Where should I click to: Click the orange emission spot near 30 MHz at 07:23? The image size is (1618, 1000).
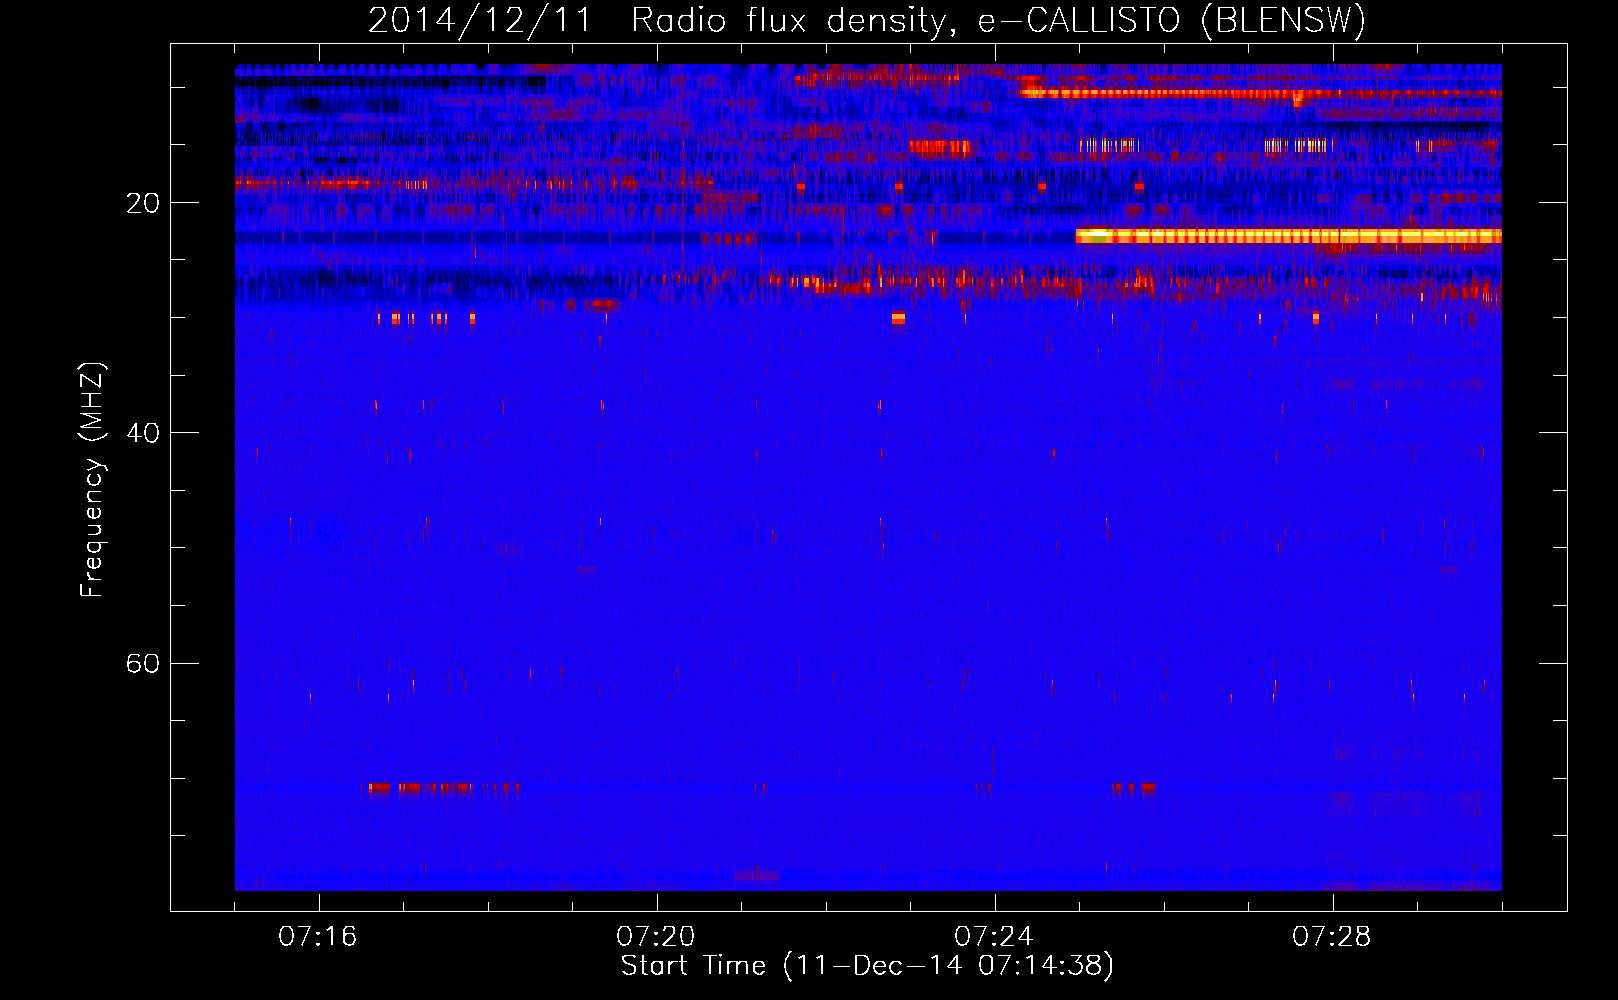click(x=898, y=318)
